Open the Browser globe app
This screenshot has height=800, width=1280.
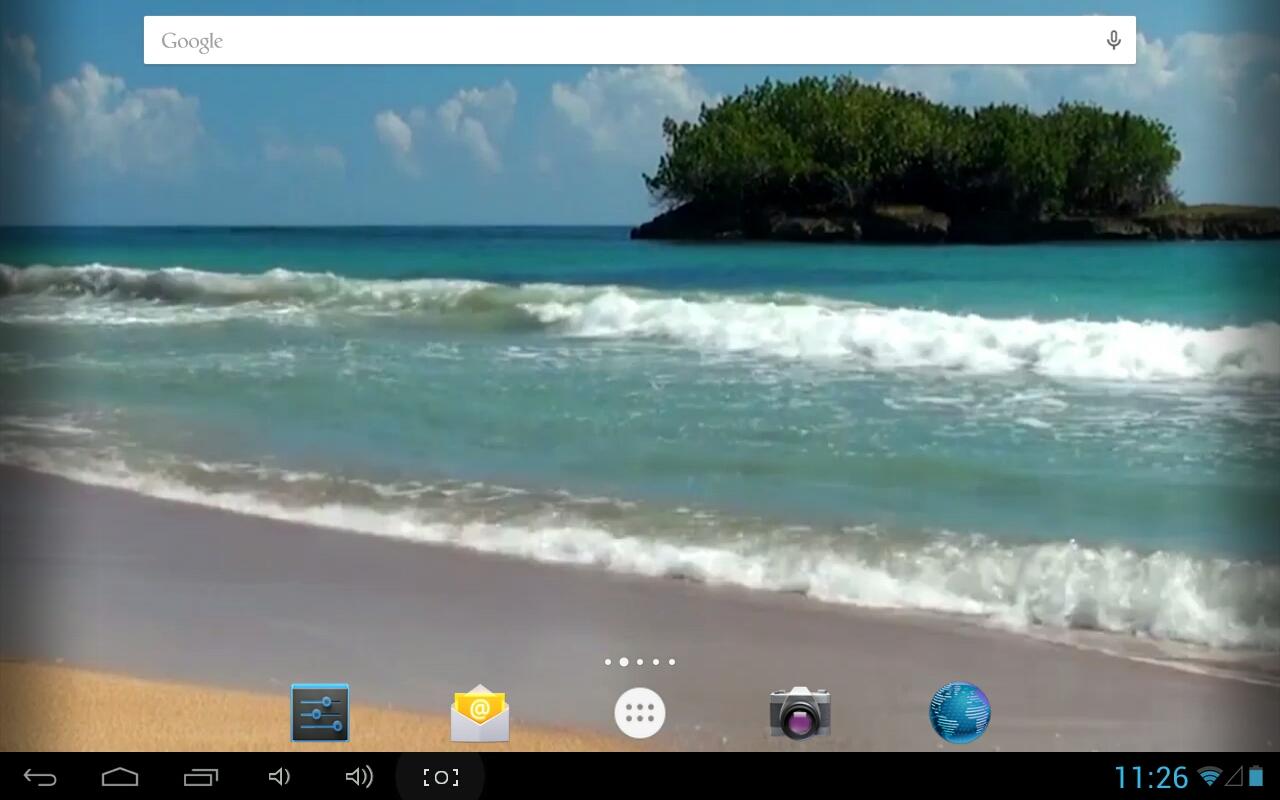pyautogui.click(x=959, y=713)
